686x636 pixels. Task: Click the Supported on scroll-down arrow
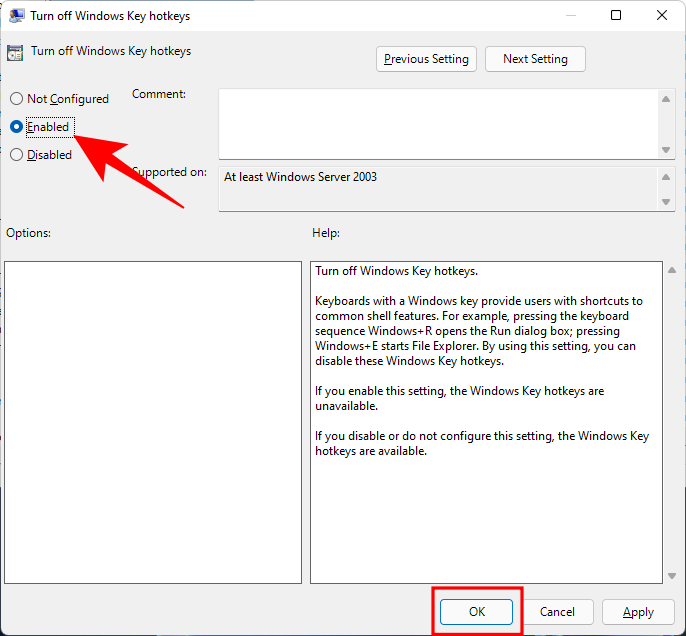tap(667, 201)
